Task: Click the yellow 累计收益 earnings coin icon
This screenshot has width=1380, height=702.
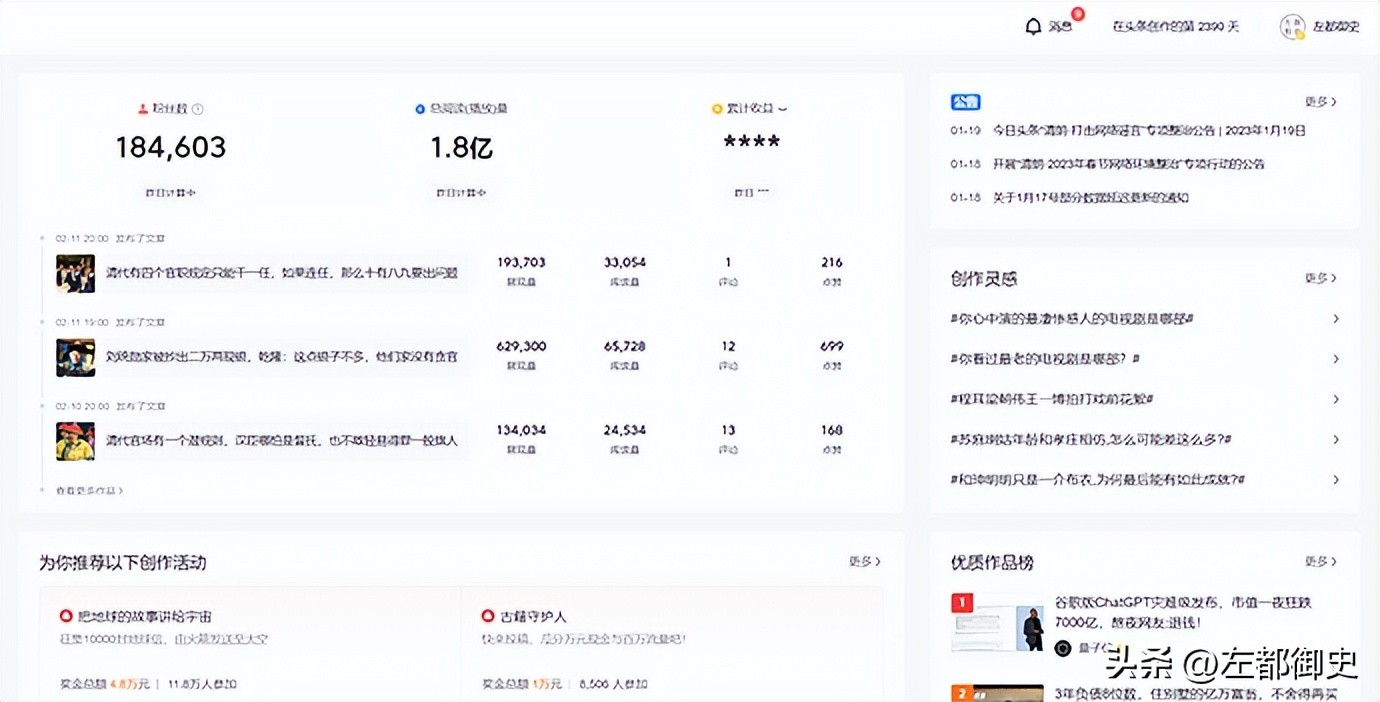Action: tap(716, 108)
